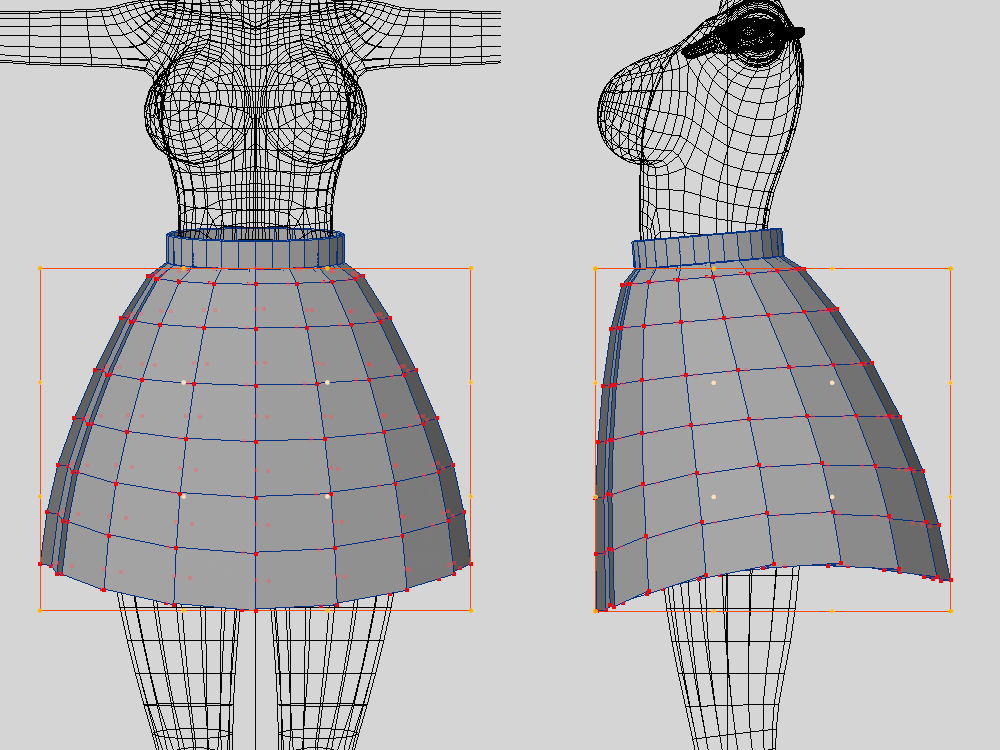Select lower-right white control point on side-view skirt
1000x750 pixels.
(x=832, y=496)
